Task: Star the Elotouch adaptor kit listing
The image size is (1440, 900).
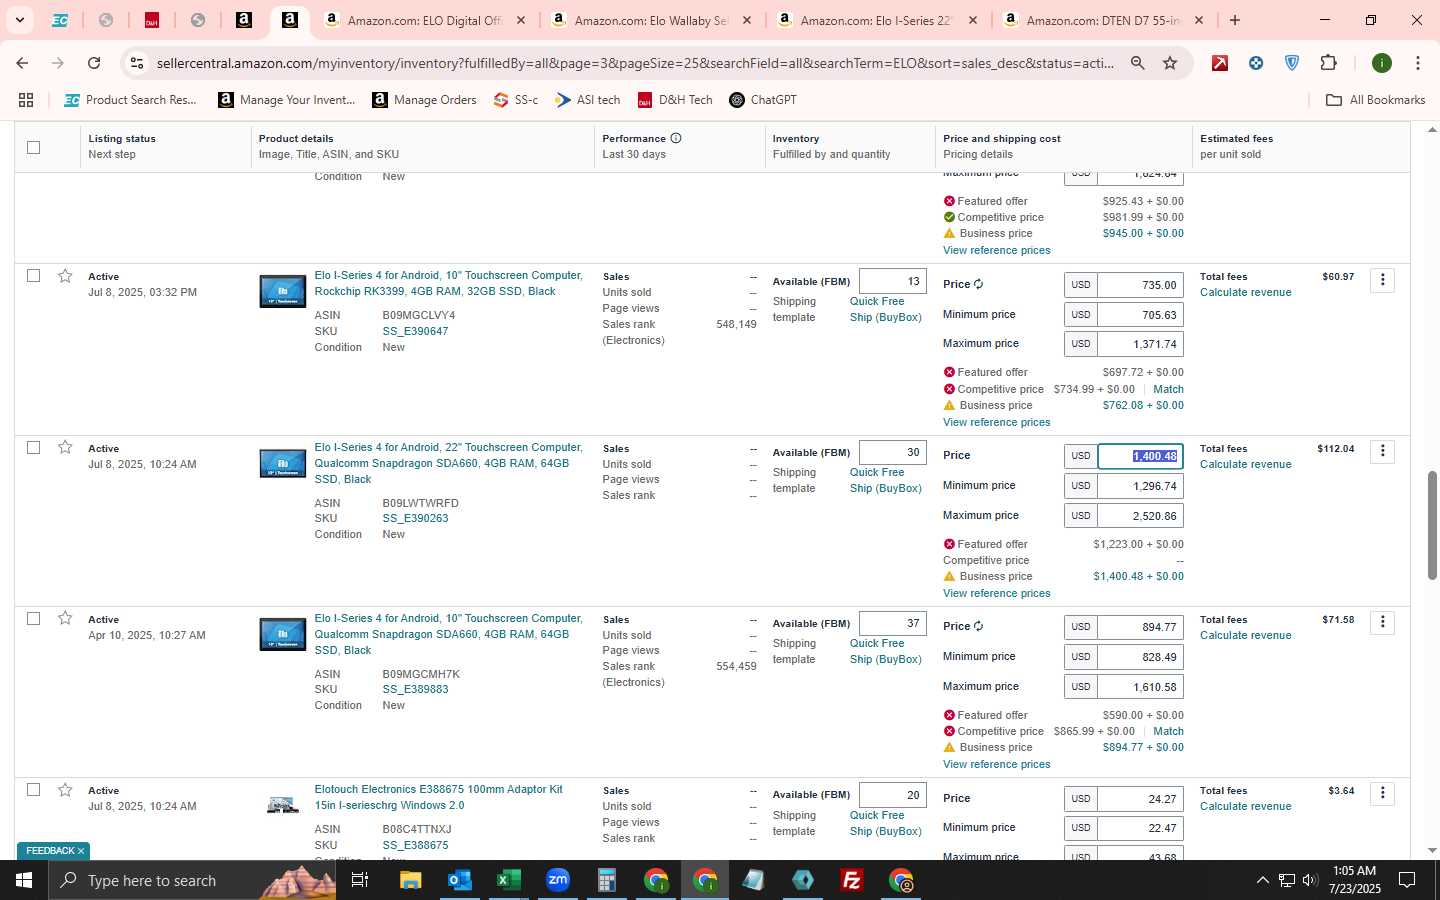Action: coord(65,790)
